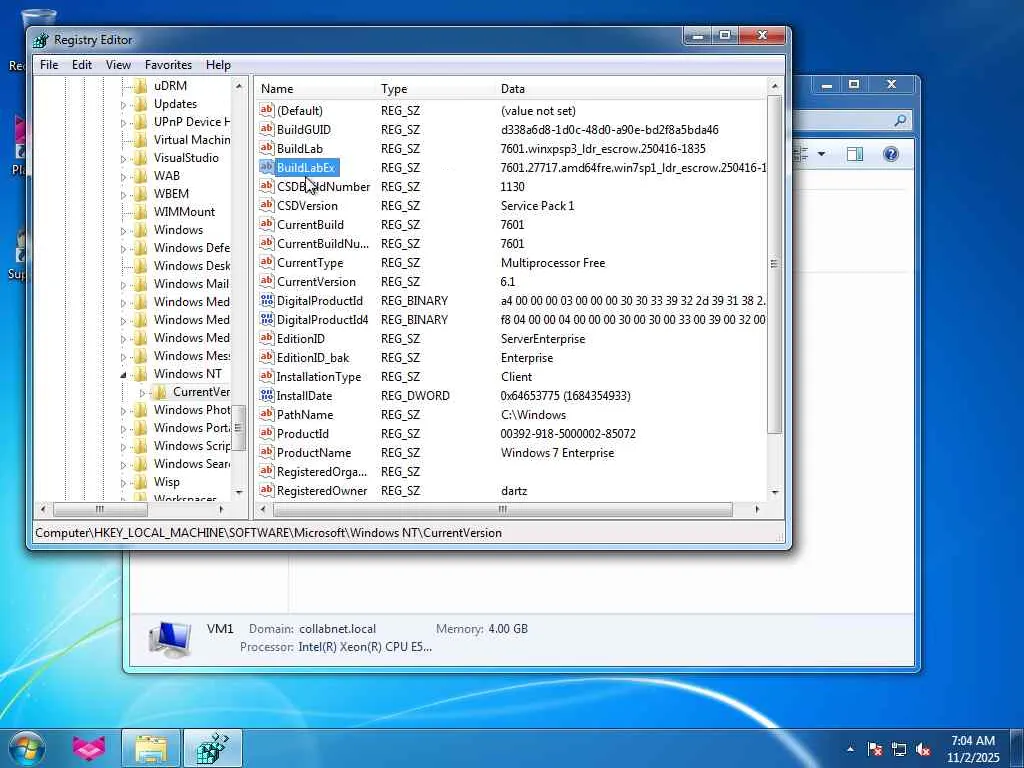The width and height of the screenshot is (1024, 768).
Task: Expand the VisualStudio key
Action: (123, 159)
